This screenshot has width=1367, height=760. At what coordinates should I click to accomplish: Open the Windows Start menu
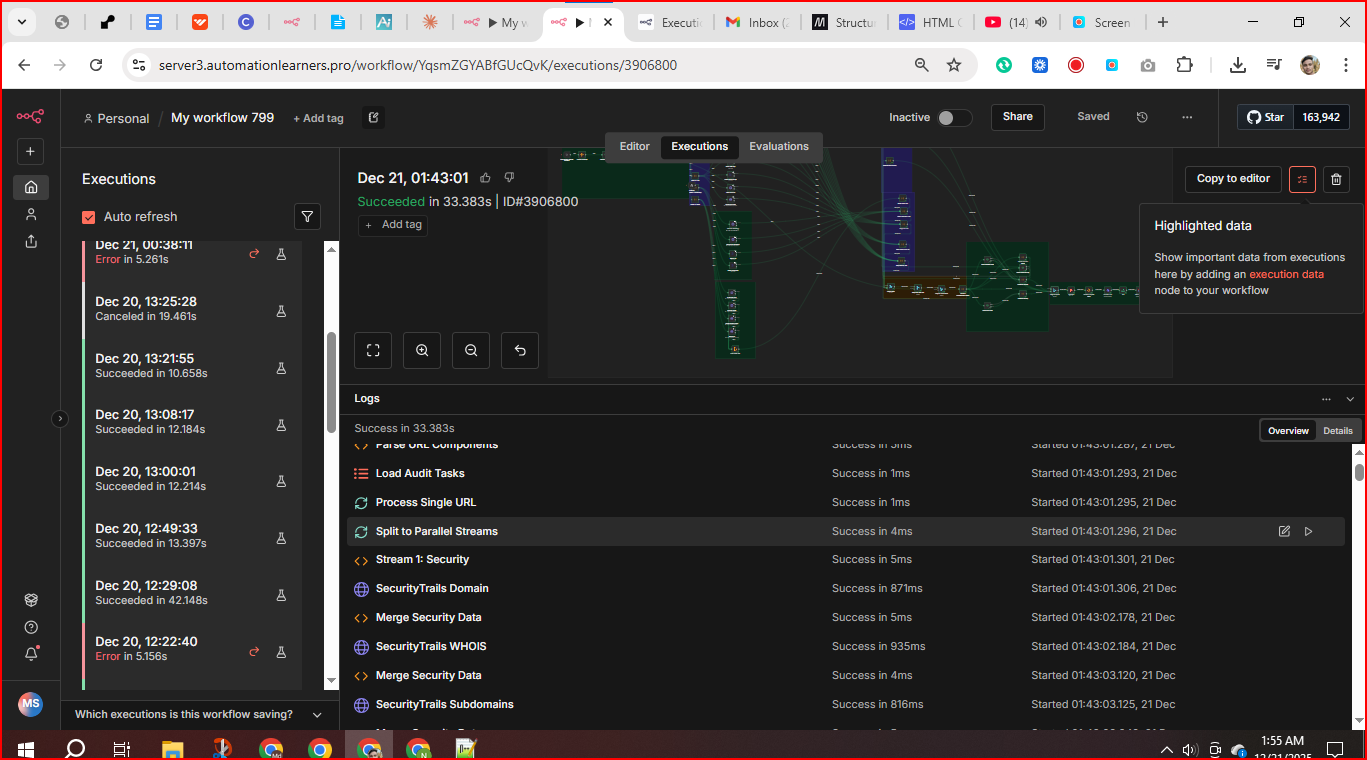click(x=26, y=748)
